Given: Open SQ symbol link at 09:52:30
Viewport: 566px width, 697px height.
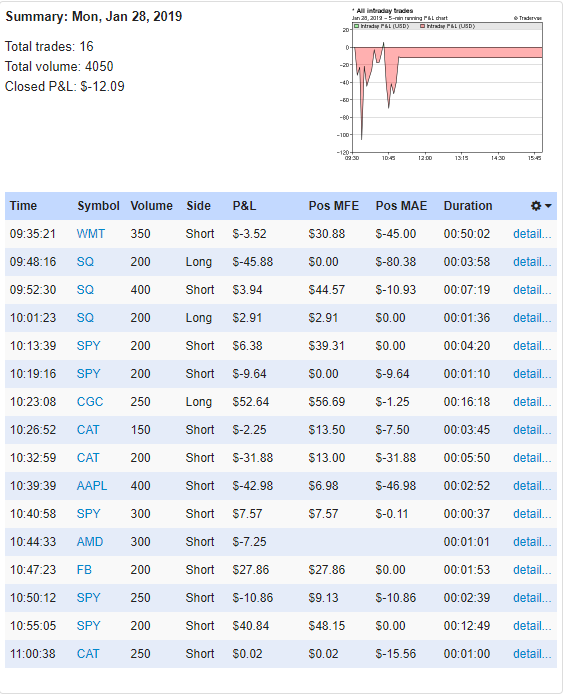Looking at the screenshot, I should tap(85, 290).
